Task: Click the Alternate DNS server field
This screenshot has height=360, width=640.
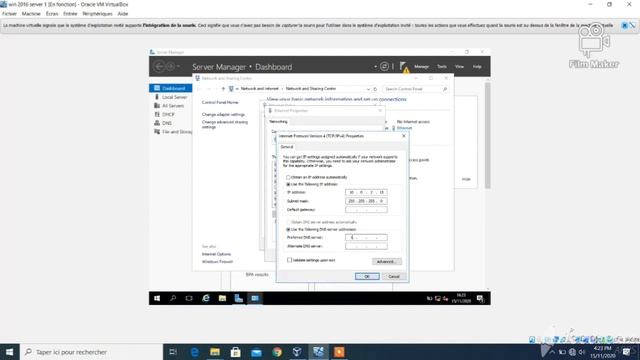Action: point(366,246)
